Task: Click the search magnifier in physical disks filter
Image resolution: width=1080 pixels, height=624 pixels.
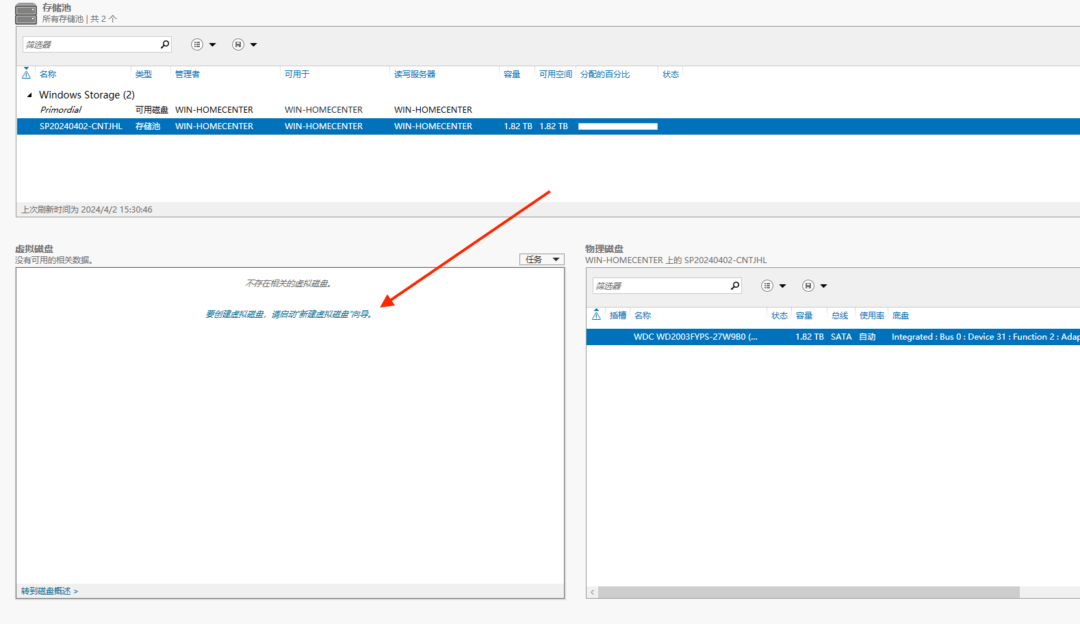Action: click(735, 286)
